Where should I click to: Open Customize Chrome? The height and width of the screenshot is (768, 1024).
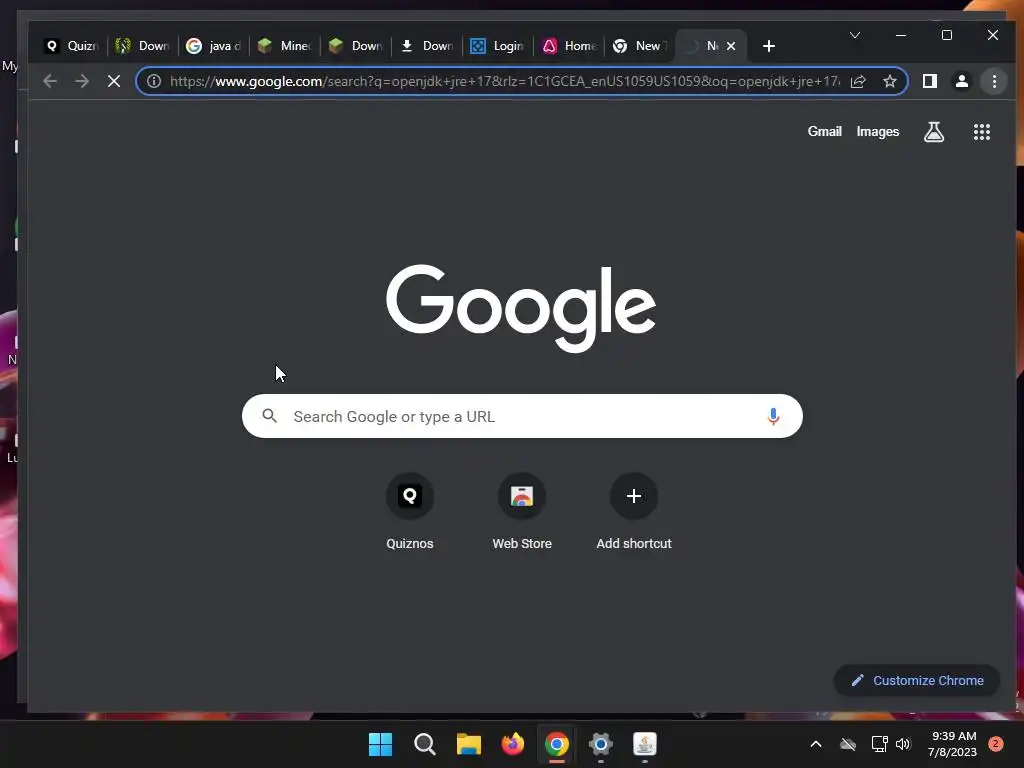point(917,680)
